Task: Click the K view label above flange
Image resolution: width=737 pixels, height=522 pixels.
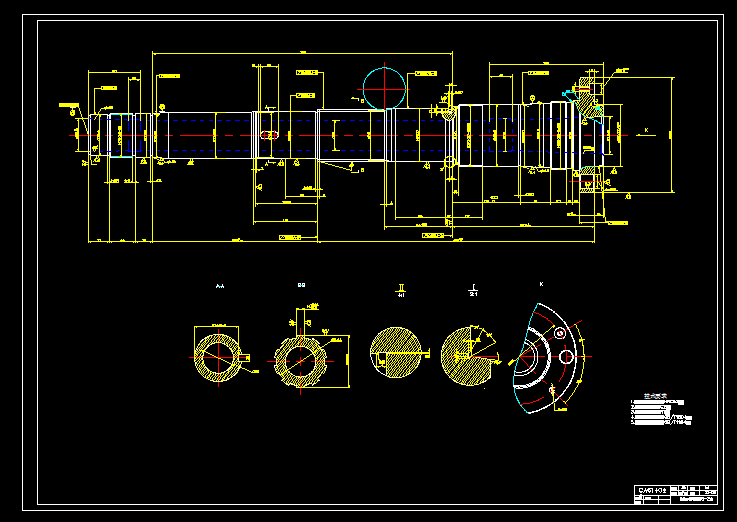Action: pos(541,284)
